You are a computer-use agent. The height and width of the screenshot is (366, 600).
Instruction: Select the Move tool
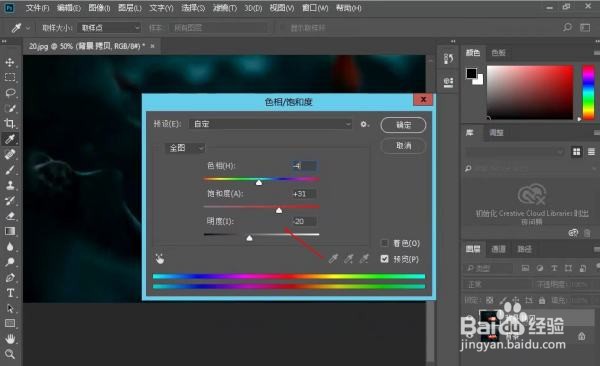click(10, 62)
